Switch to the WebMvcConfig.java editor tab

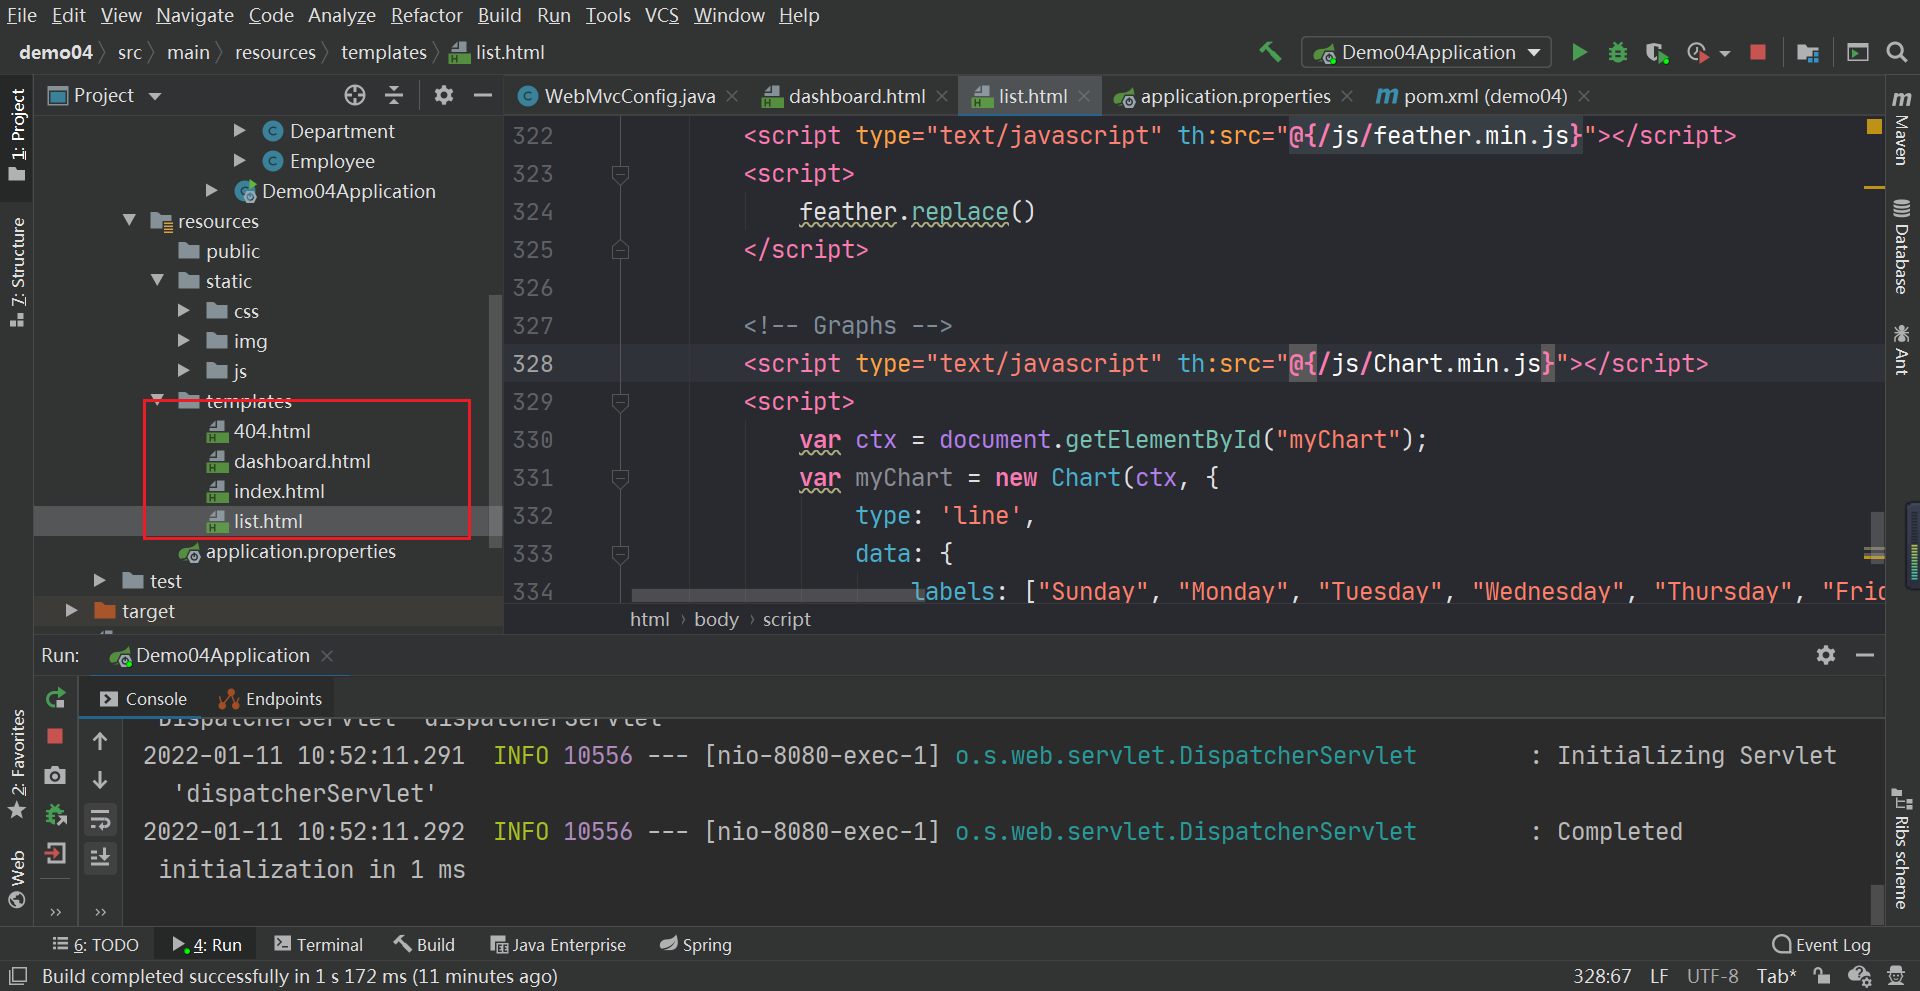tap(629, 96)
